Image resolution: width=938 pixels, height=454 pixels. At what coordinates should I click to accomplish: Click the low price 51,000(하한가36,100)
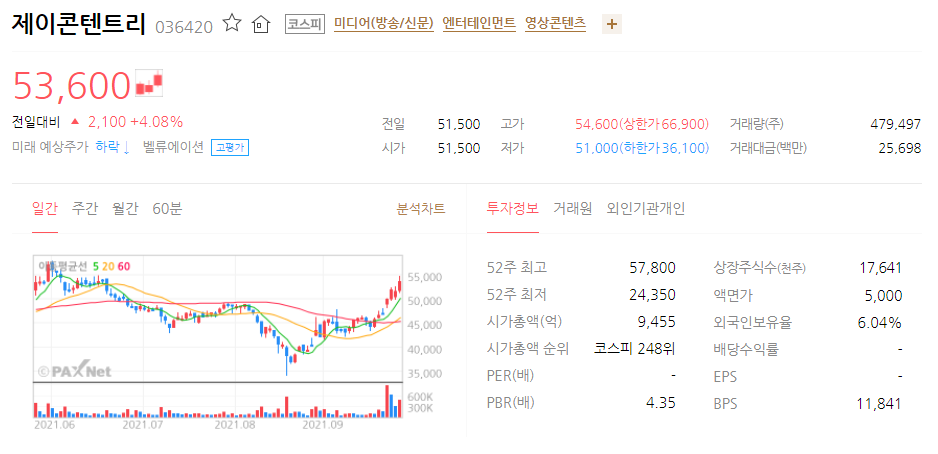click(x=642, y=148)
